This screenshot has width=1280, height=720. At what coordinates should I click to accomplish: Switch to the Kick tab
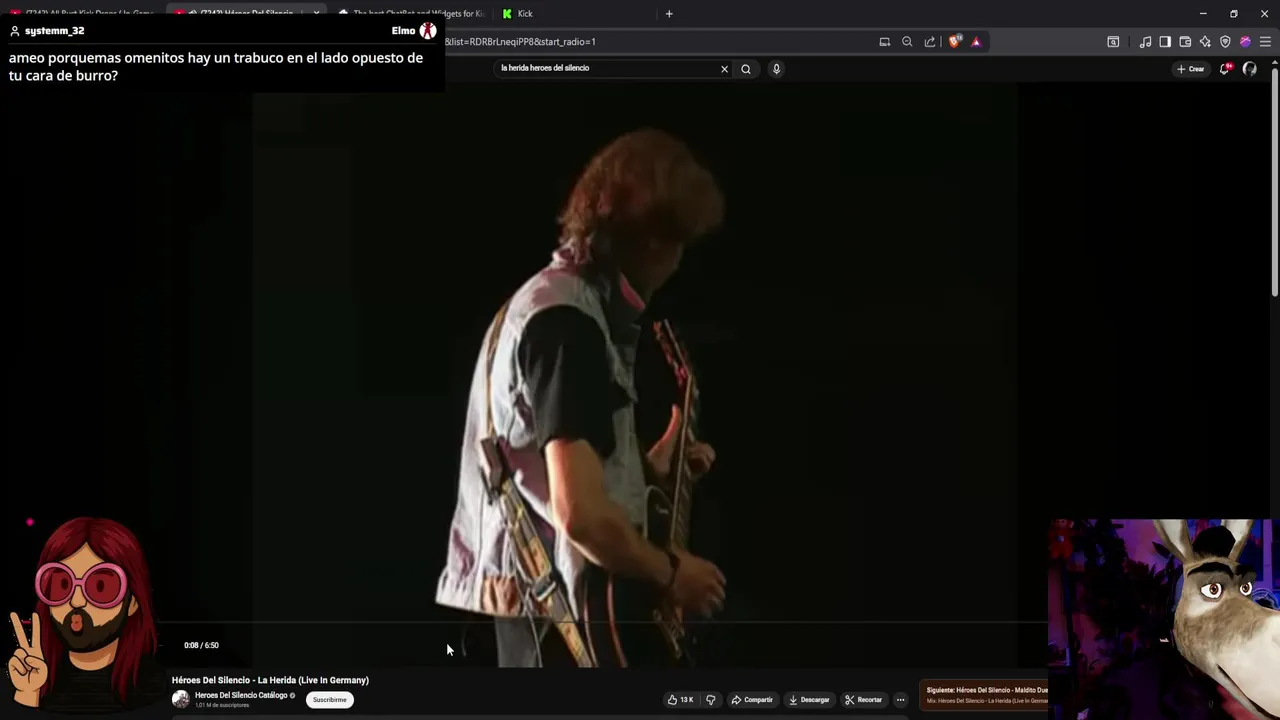[x=570, y=14]
